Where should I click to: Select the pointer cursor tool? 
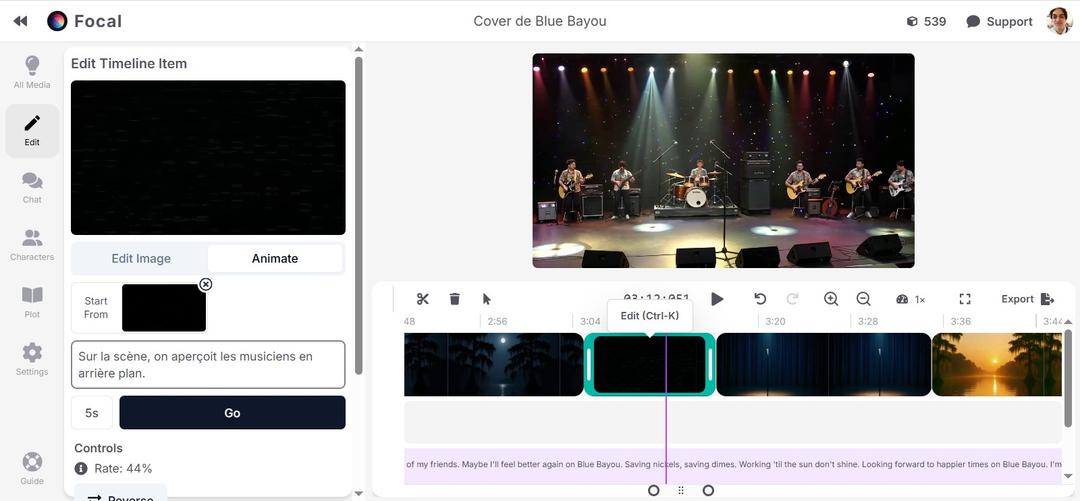click(487, 299)
